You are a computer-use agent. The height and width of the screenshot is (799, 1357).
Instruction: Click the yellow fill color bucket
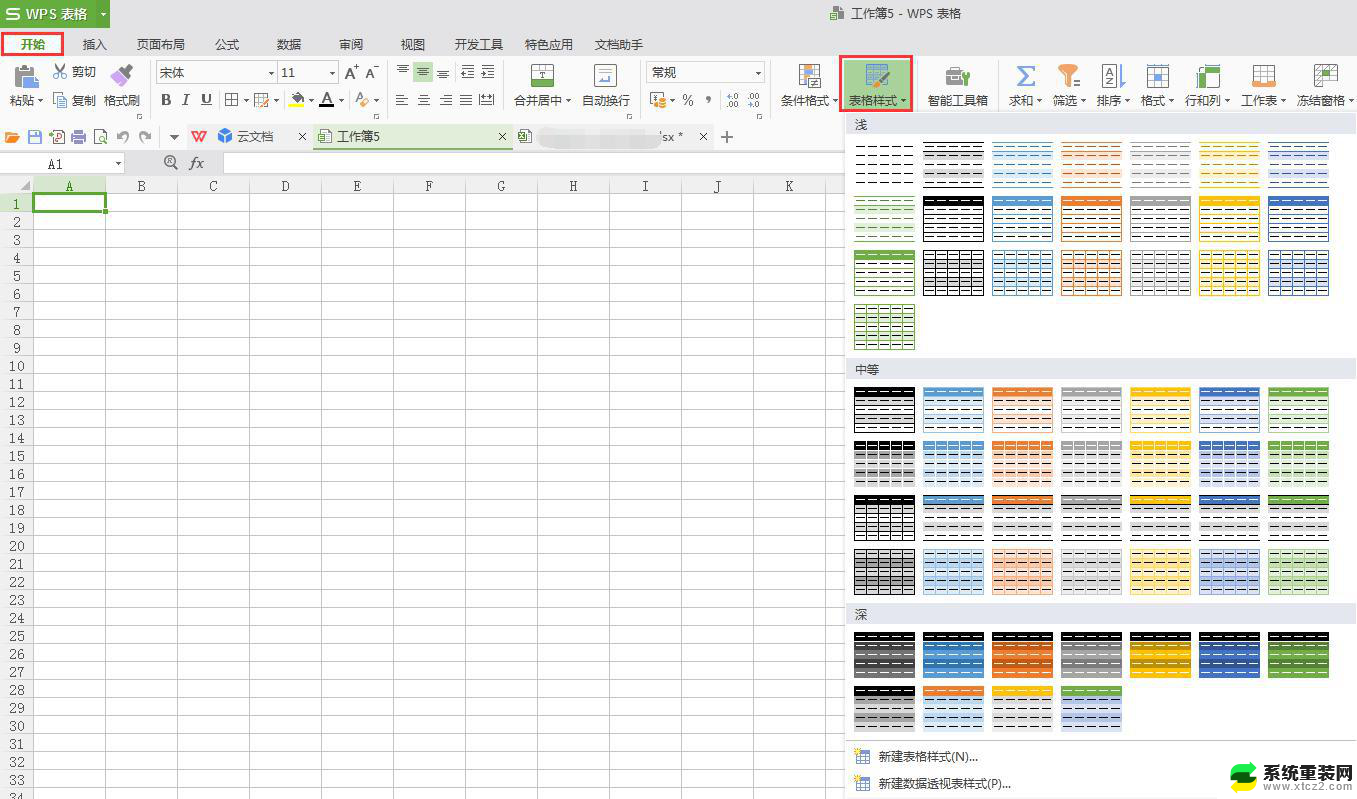click(296, 100)
